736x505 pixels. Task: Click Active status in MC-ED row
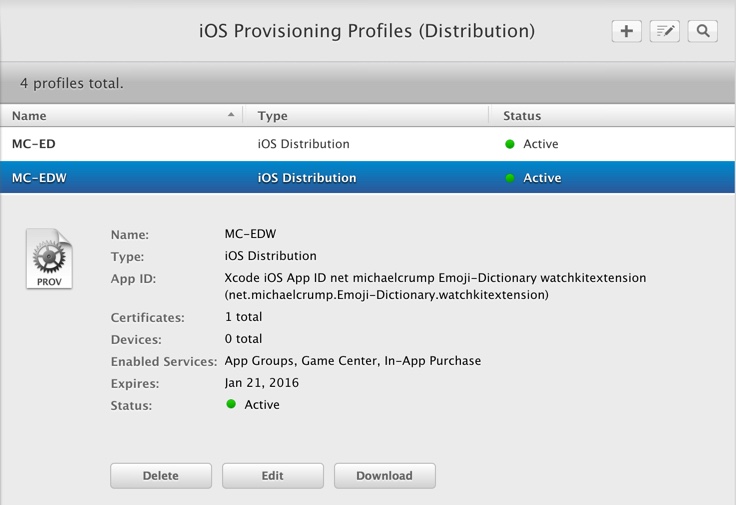pyautogui.click(x=541, y=144)
